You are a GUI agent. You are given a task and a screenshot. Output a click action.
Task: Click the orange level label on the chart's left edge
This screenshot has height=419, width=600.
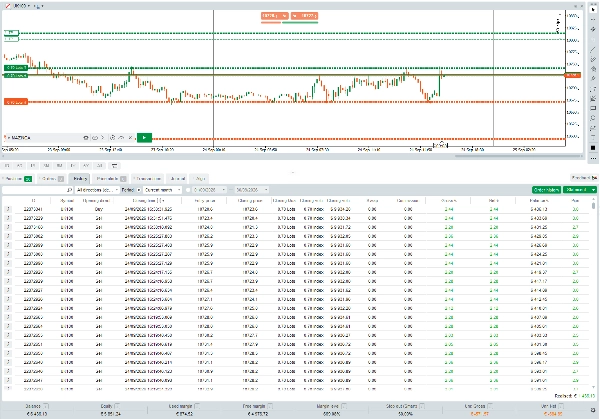pos(16,102)
